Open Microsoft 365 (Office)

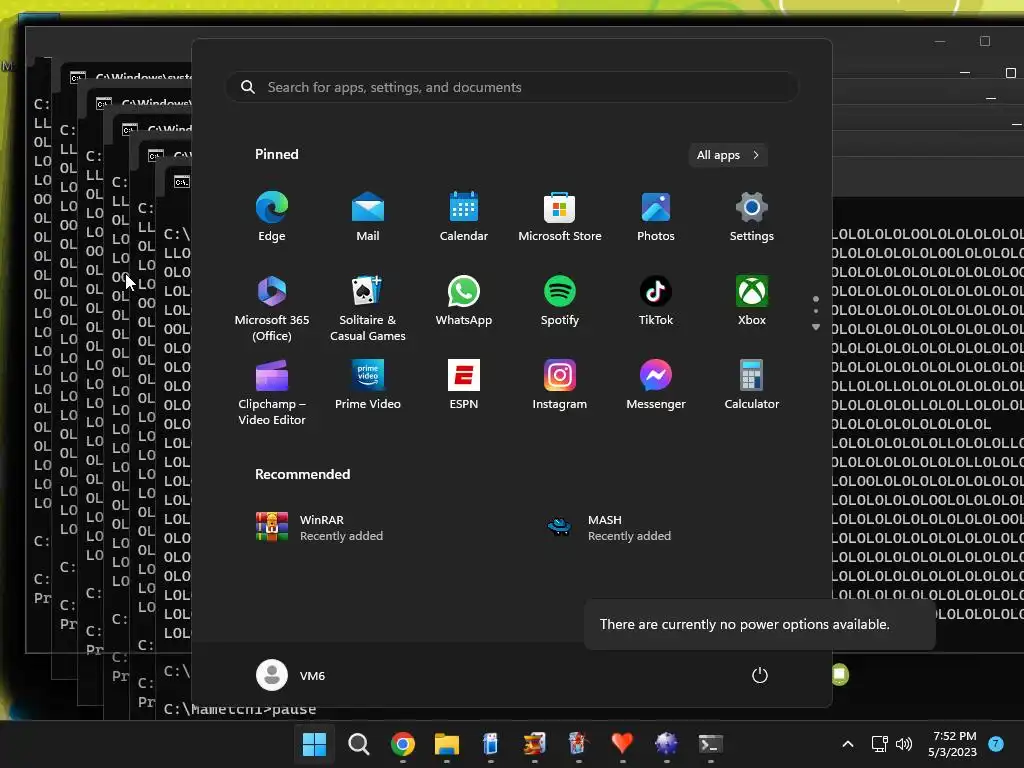coord(272,308)
